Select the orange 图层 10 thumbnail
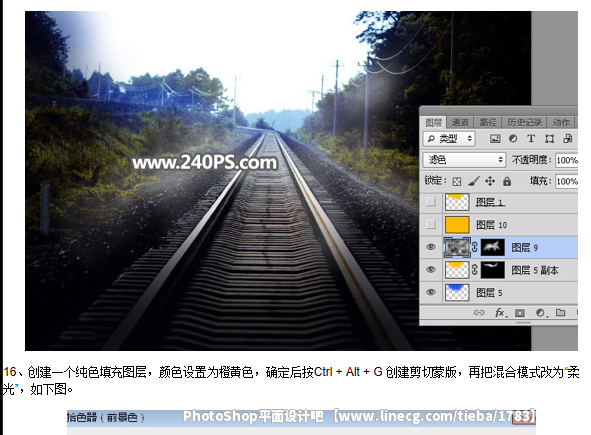The image size is (591, 435). pos(457,225)
